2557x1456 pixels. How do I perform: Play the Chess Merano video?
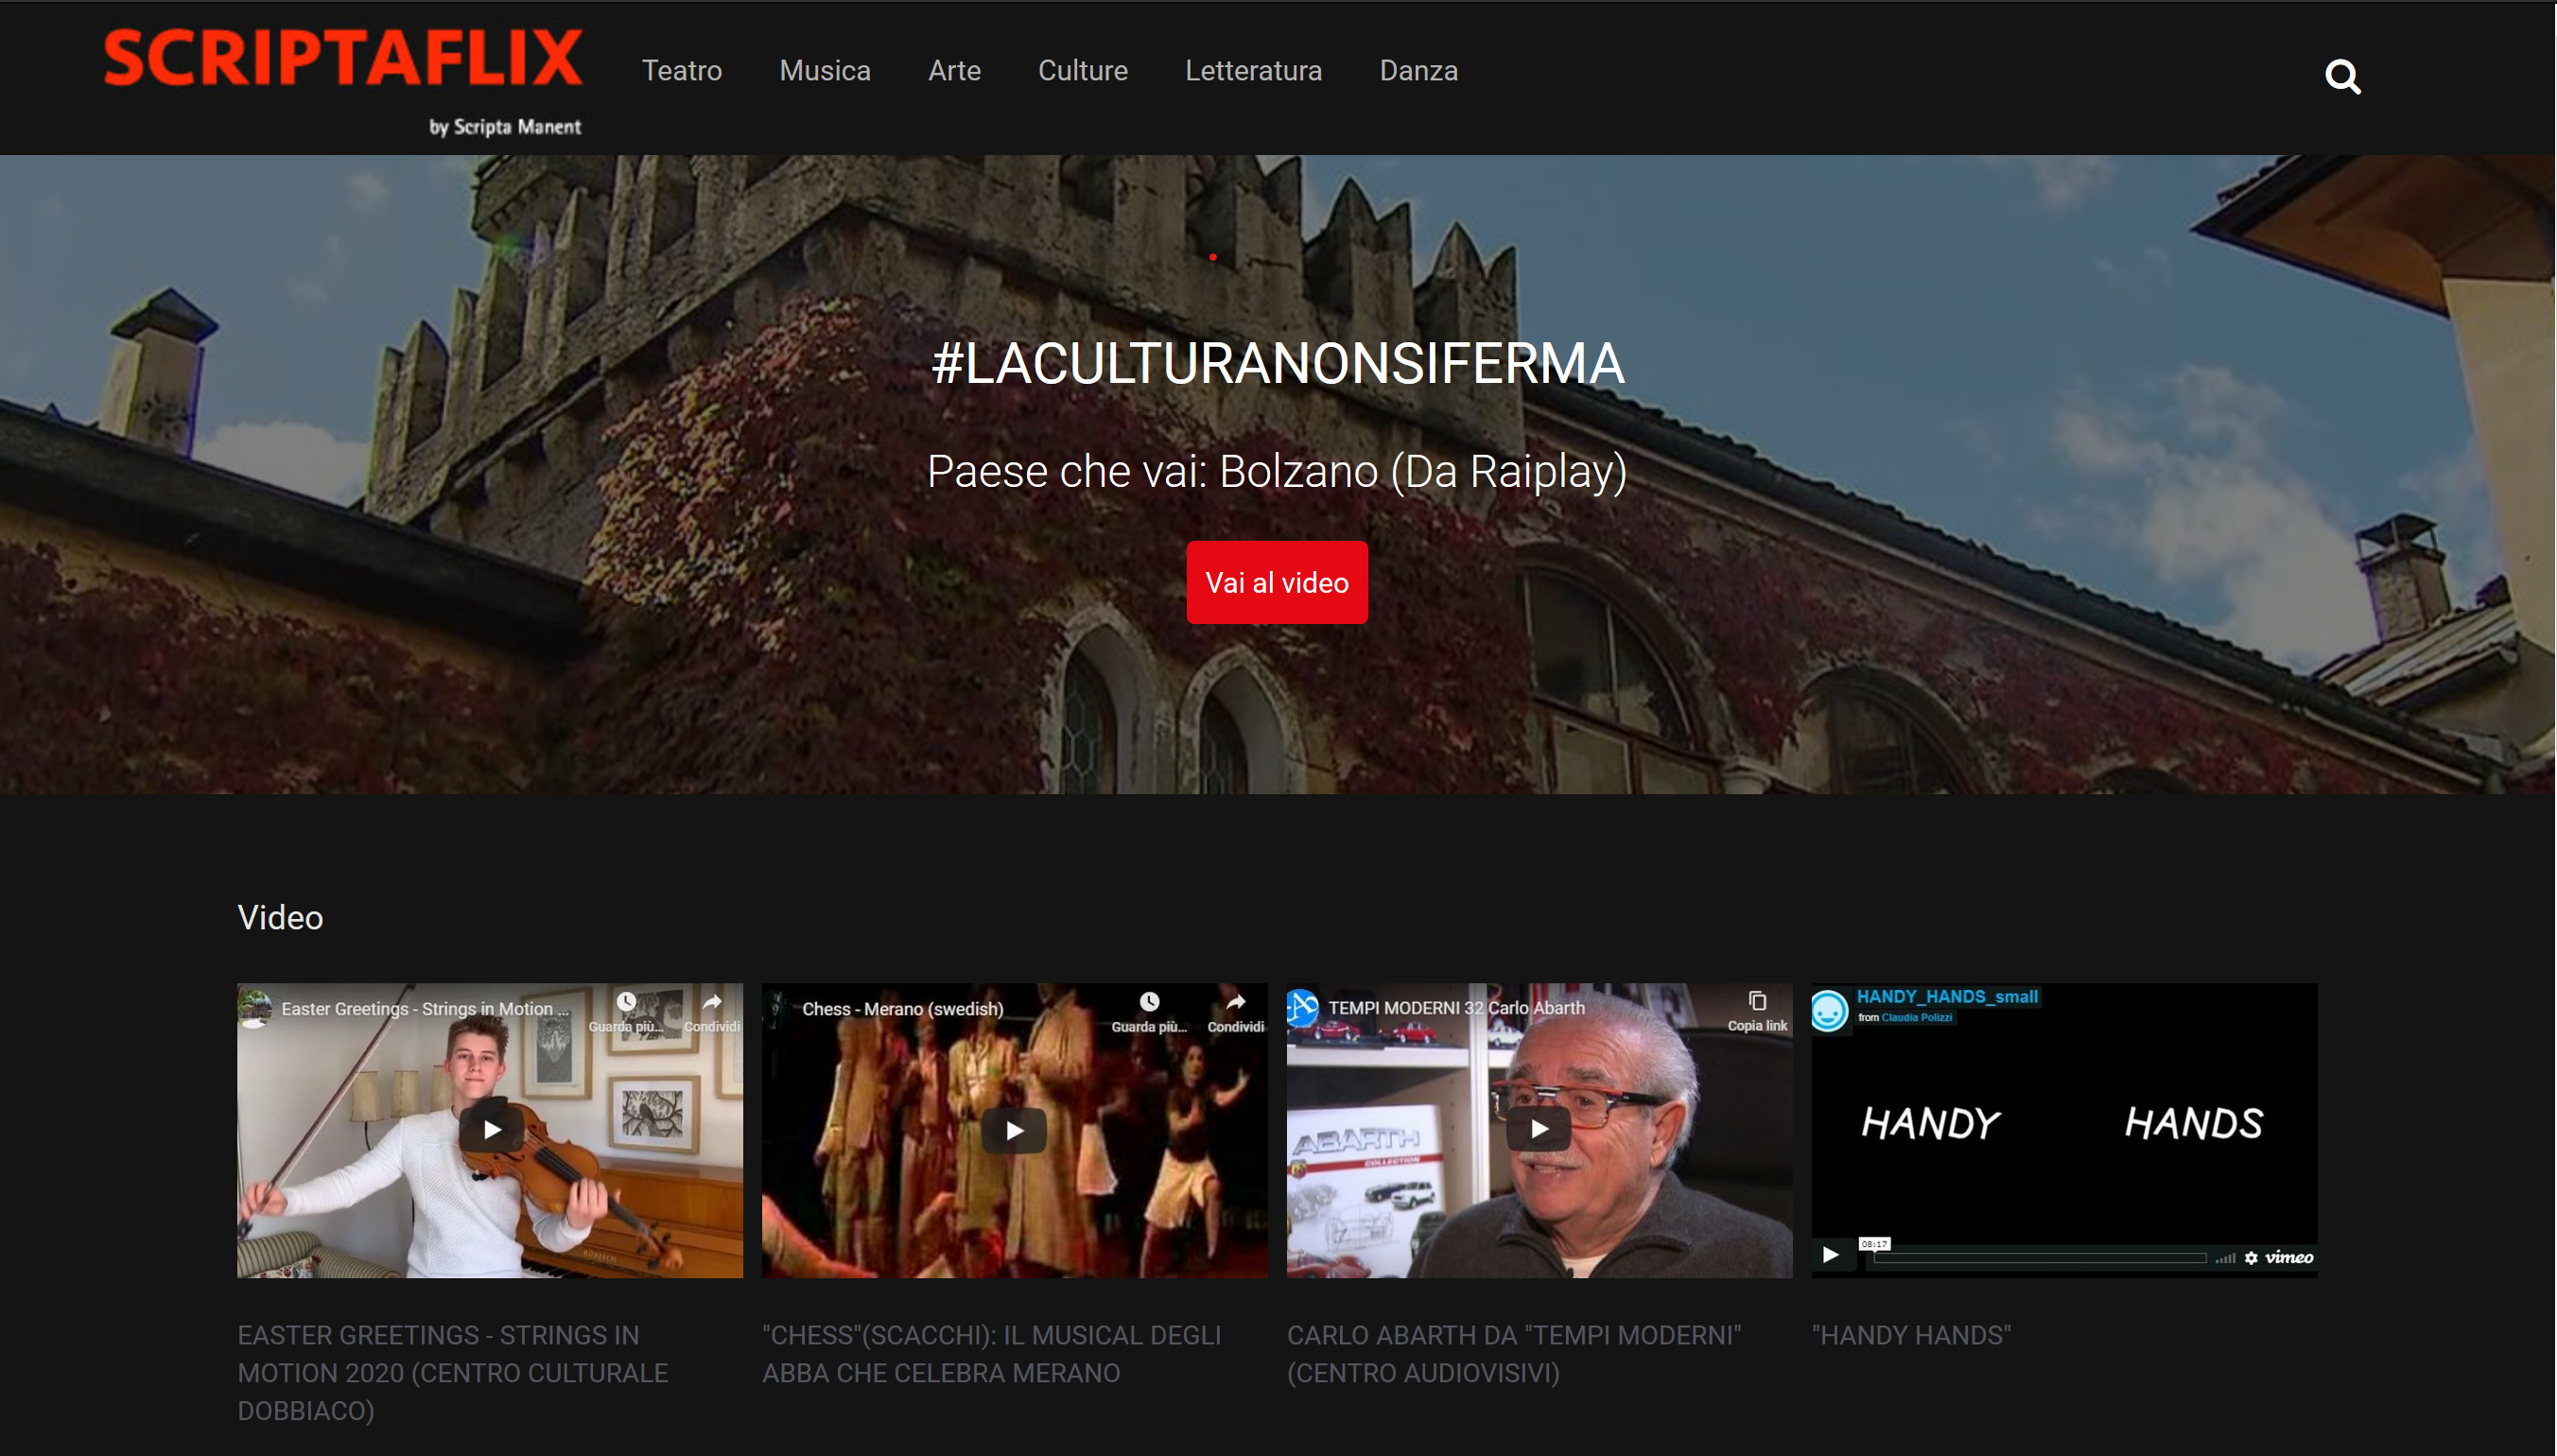[x=1014, y=1130]
